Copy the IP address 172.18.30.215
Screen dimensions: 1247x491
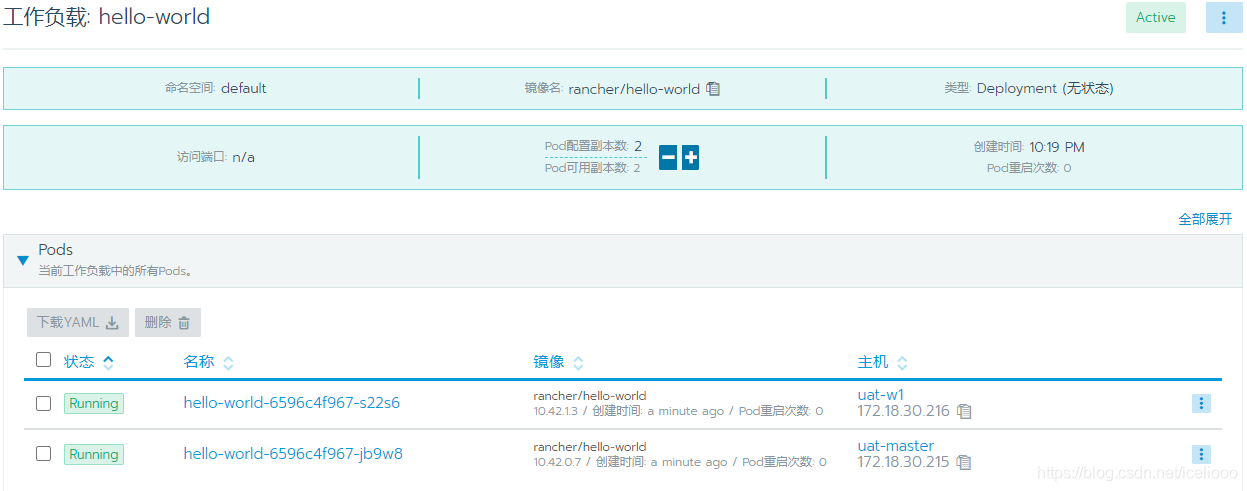point(964,462)
